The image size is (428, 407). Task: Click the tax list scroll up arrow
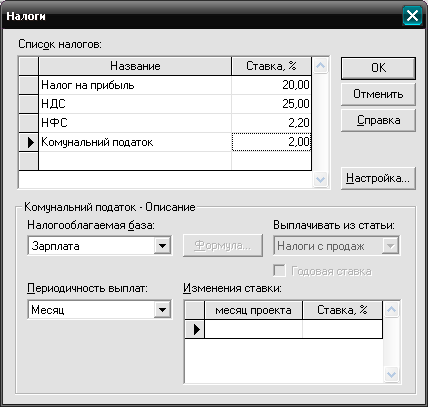[320, 65]
